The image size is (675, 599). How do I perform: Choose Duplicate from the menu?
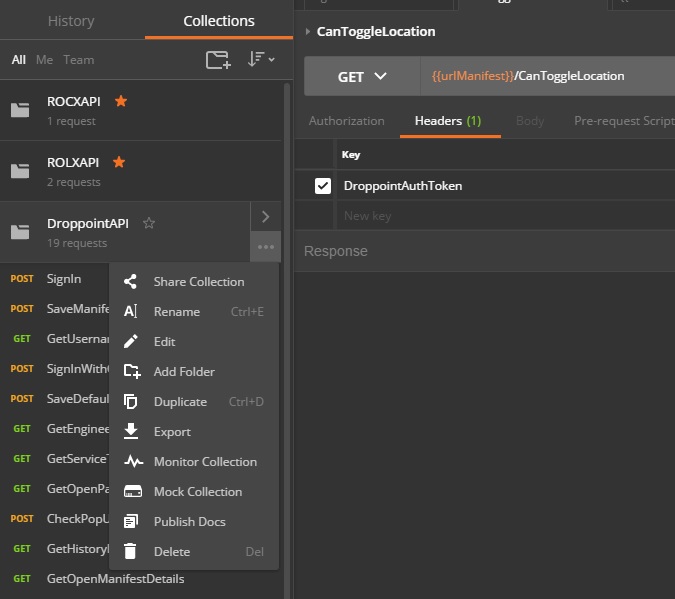coord(194,402)
